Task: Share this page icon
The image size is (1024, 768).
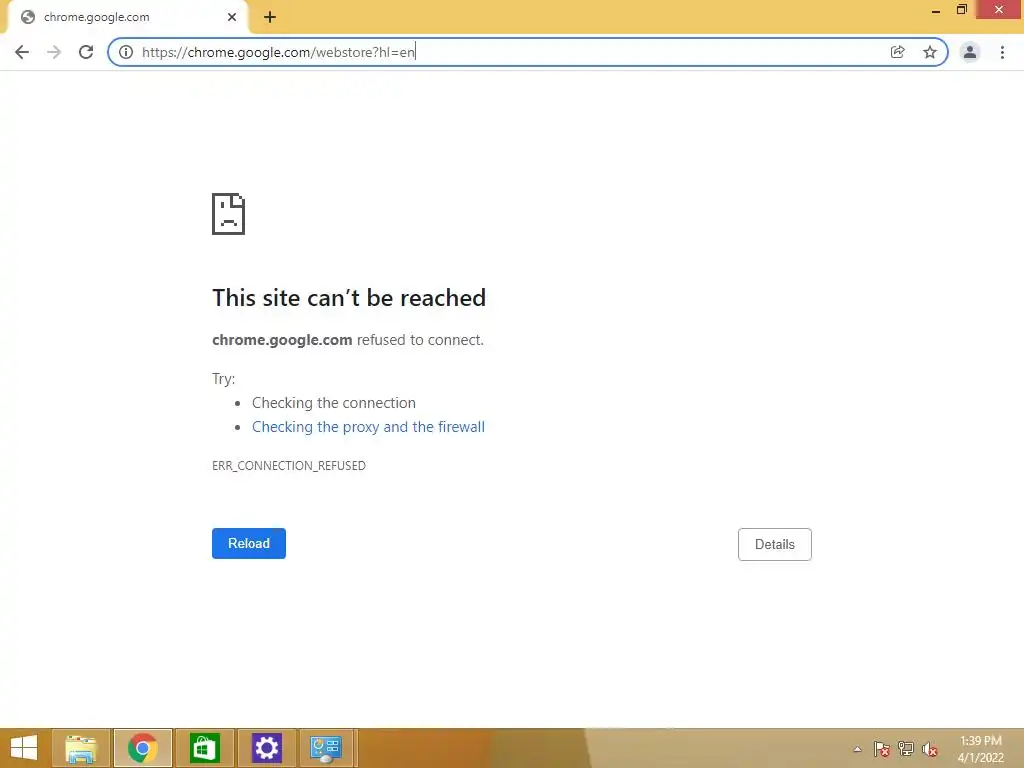Action: pos(898,52)
